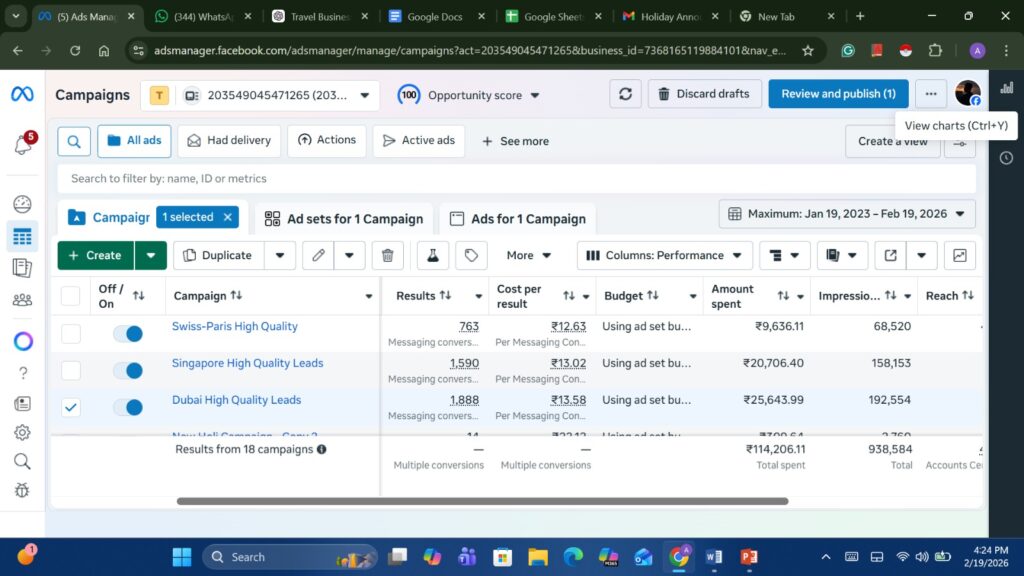This screenshot has height=576, width=1024.
Task: Turn off Dubai High Quality Leads toggle
Action: pyautogui.click(x=128, y=408)
